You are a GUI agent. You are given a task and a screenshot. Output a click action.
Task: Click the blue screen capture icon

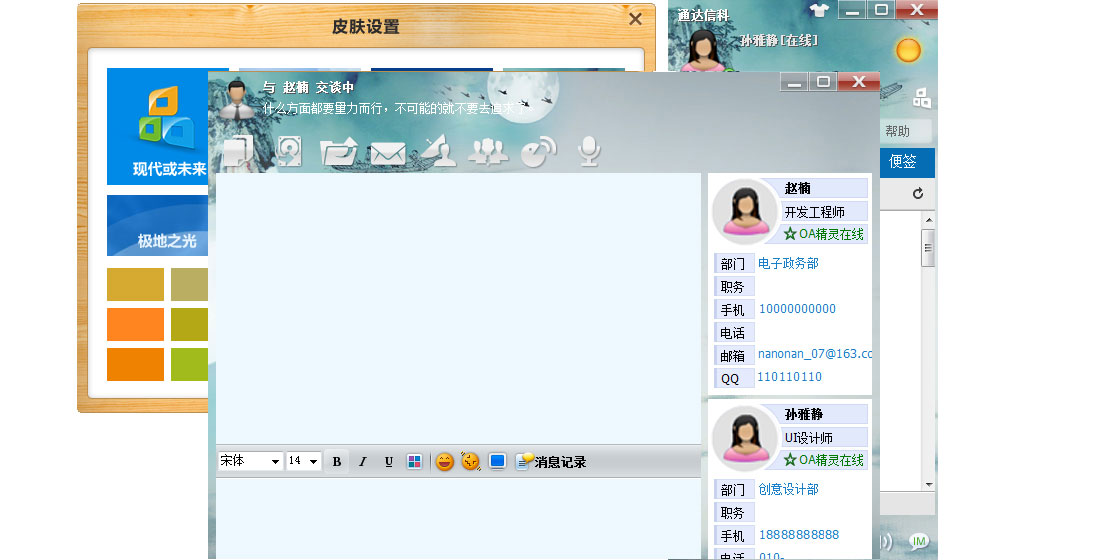tap(497, 461)
